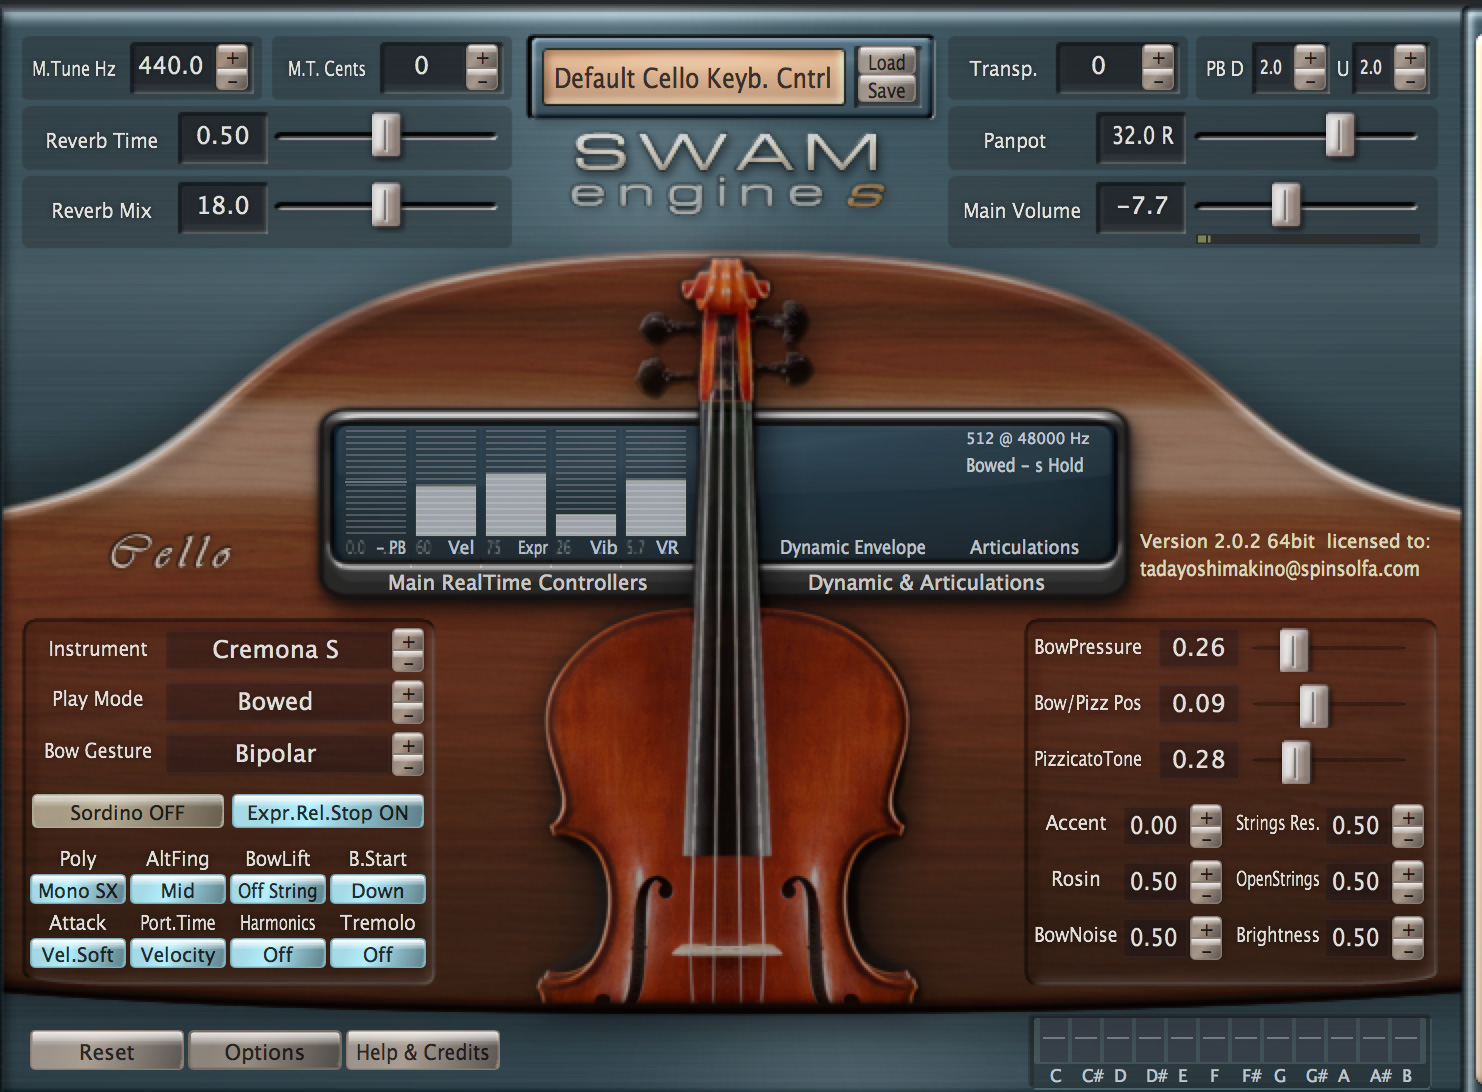1482x1092 pixels.
Task: Increase PB U range with plus button
Action: [x=1410, y=57]
